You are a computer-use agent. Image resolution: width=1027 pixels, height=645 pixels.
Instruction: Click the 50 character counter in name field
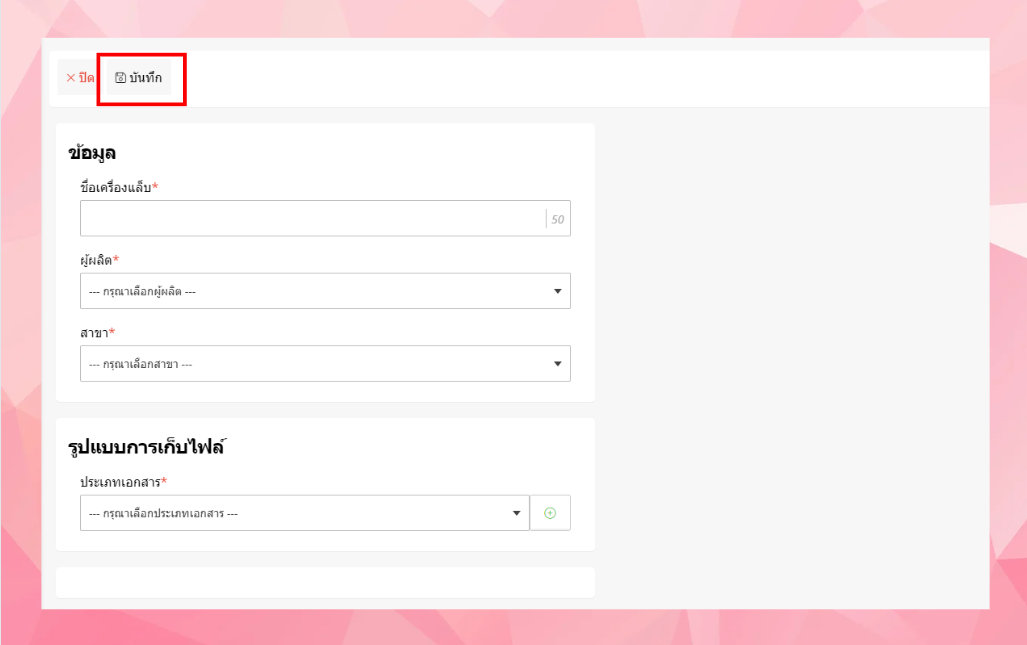tap(558, 219)
